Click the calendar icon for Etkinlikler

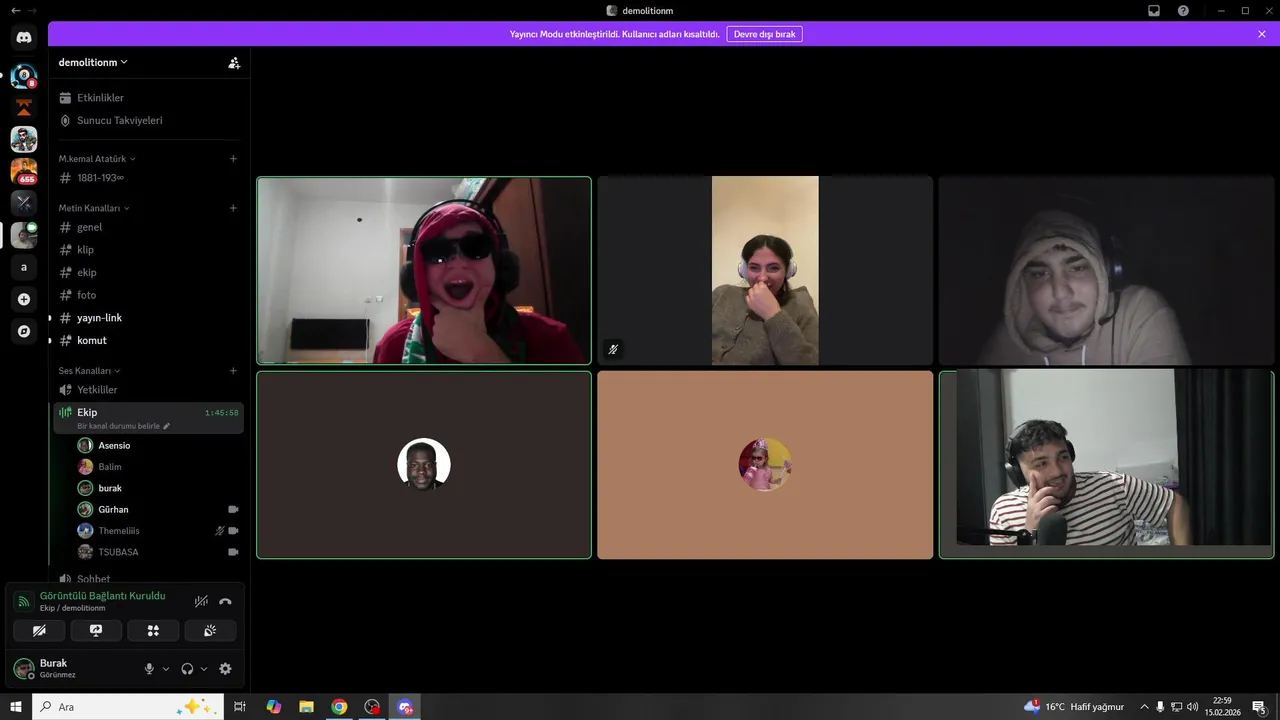(x=66, y=98)
